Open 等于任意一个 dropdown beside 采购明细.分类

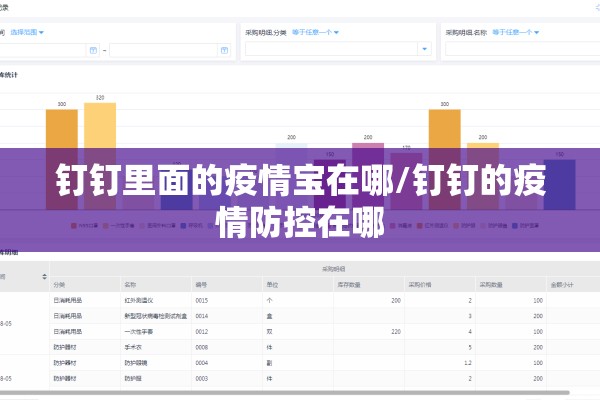click(315, 33)
